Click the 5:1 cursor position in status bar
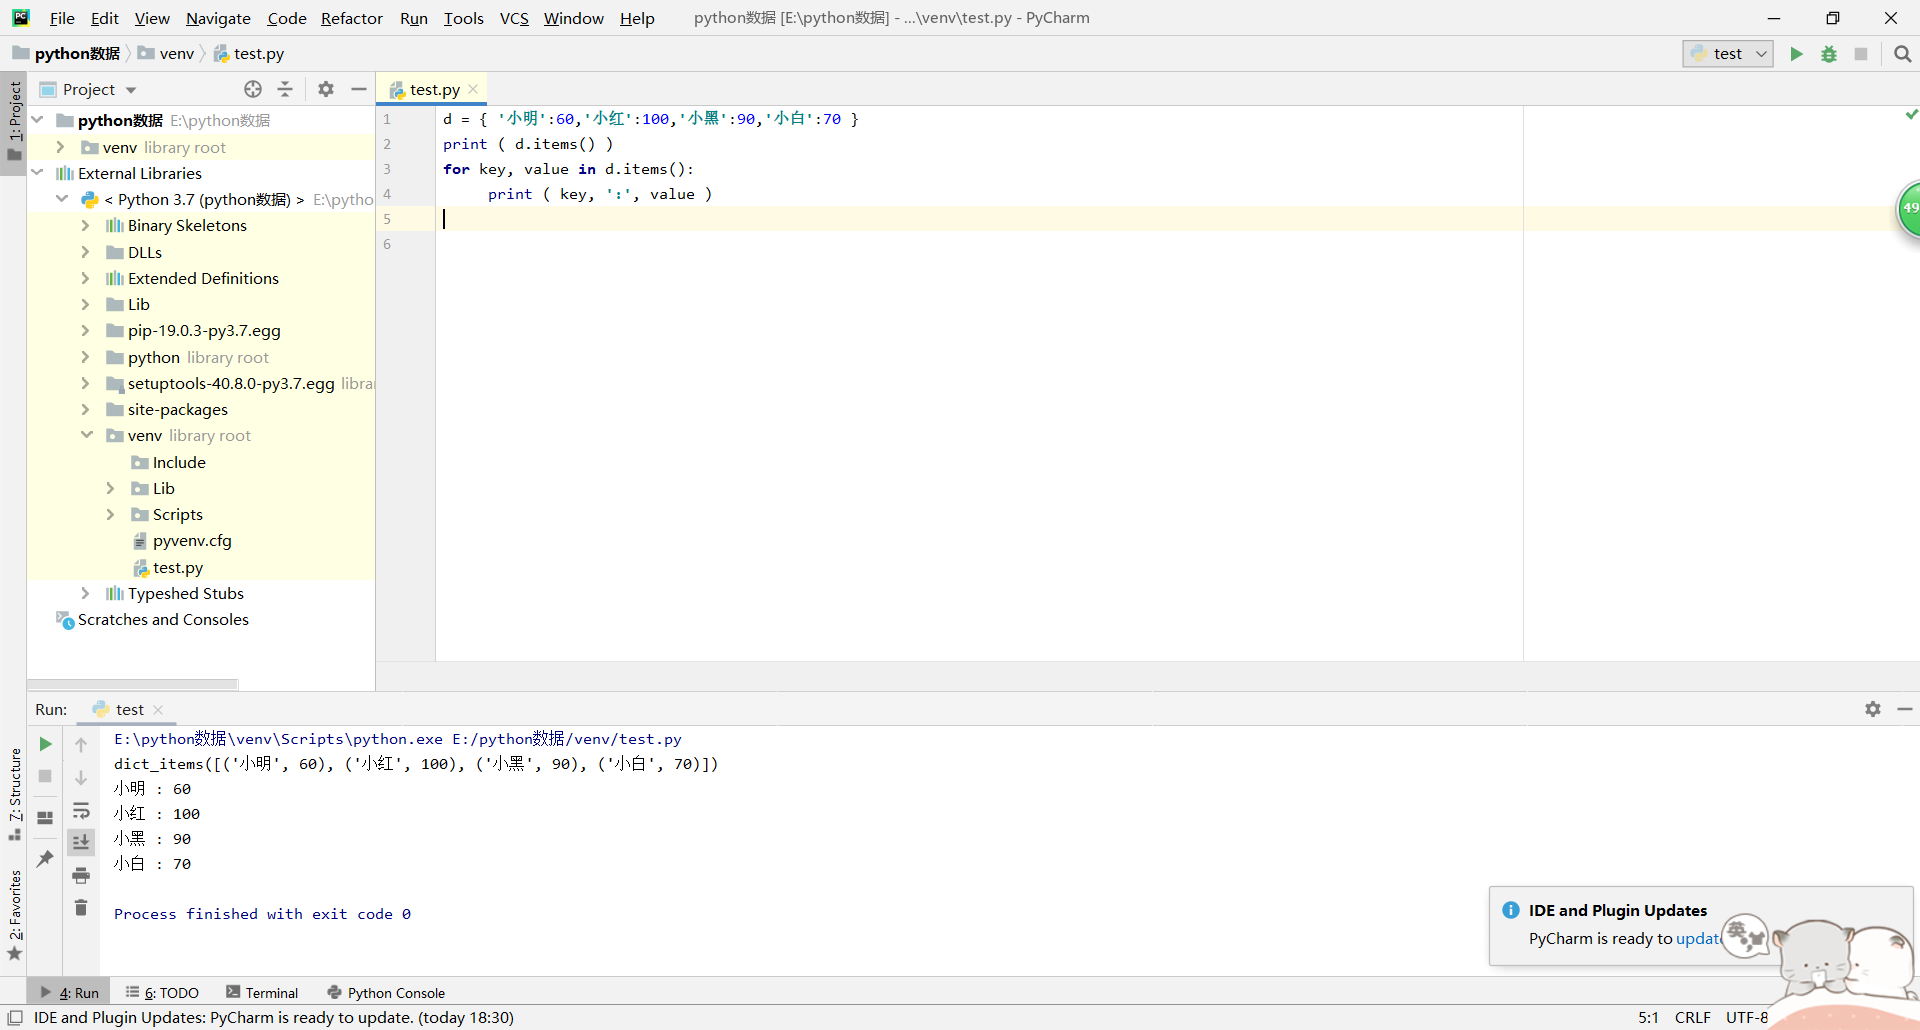 [1648, 1017]
